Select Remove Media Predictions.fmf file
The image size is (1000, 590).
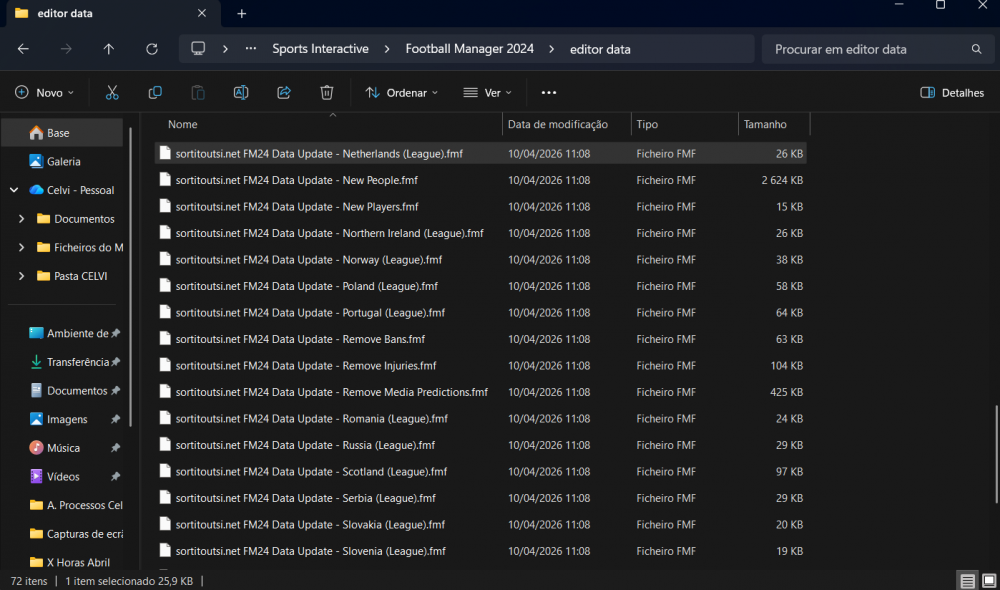click(481, 392)
